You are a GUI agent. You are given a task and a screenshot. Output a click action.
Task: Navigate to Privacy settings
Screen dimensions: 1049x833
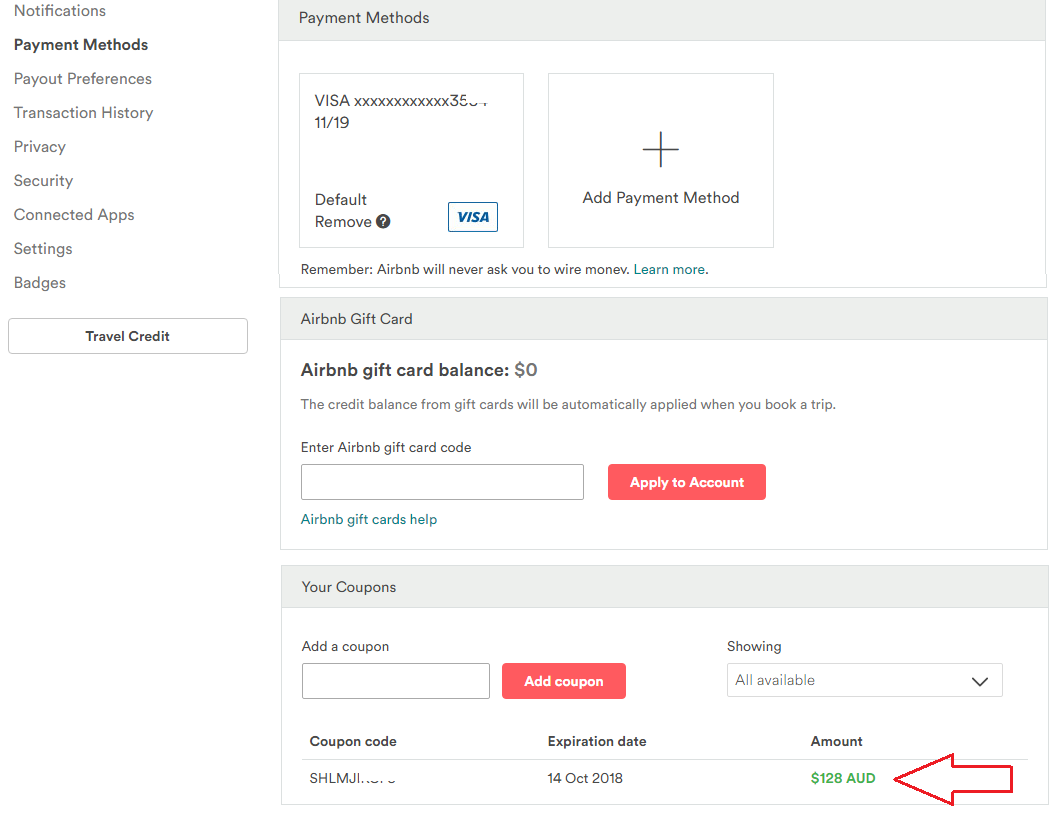(x=40, y=147)
